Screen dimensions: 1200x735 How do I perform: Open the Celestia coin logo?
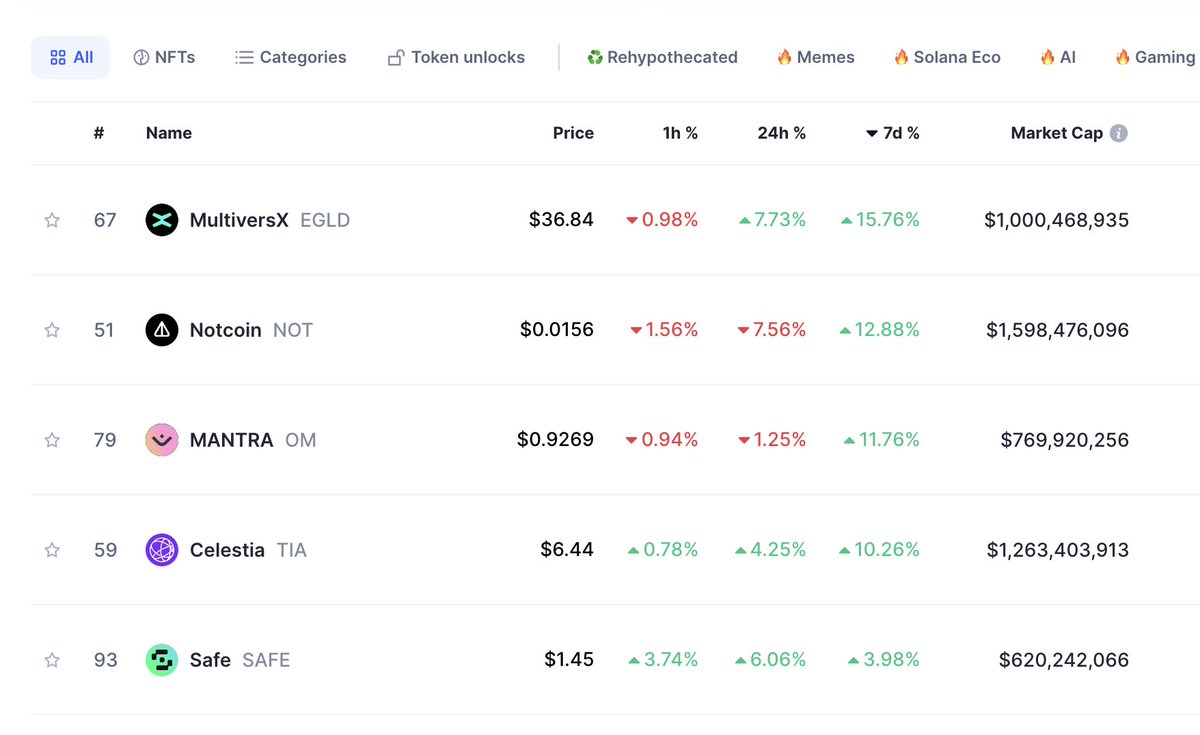162,550
